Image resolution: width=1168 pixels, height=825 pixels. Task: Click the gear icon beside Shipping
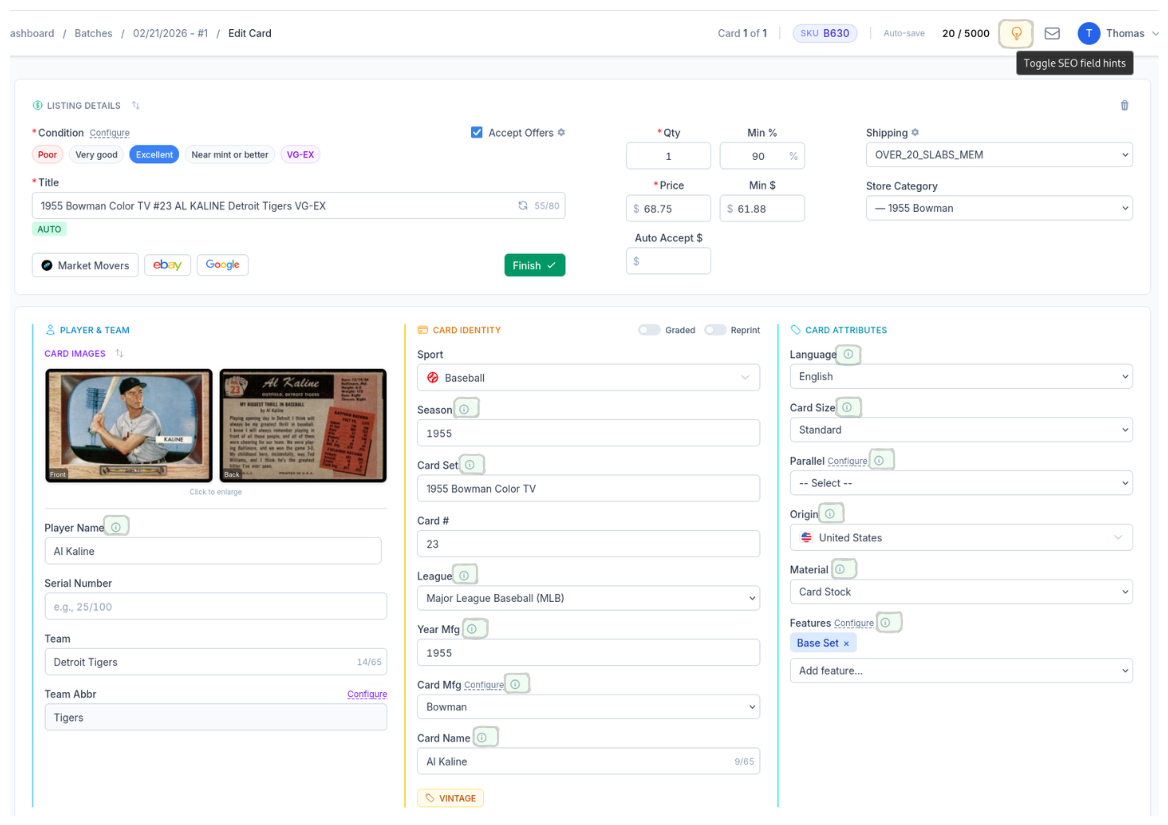(x=915, y=133)
